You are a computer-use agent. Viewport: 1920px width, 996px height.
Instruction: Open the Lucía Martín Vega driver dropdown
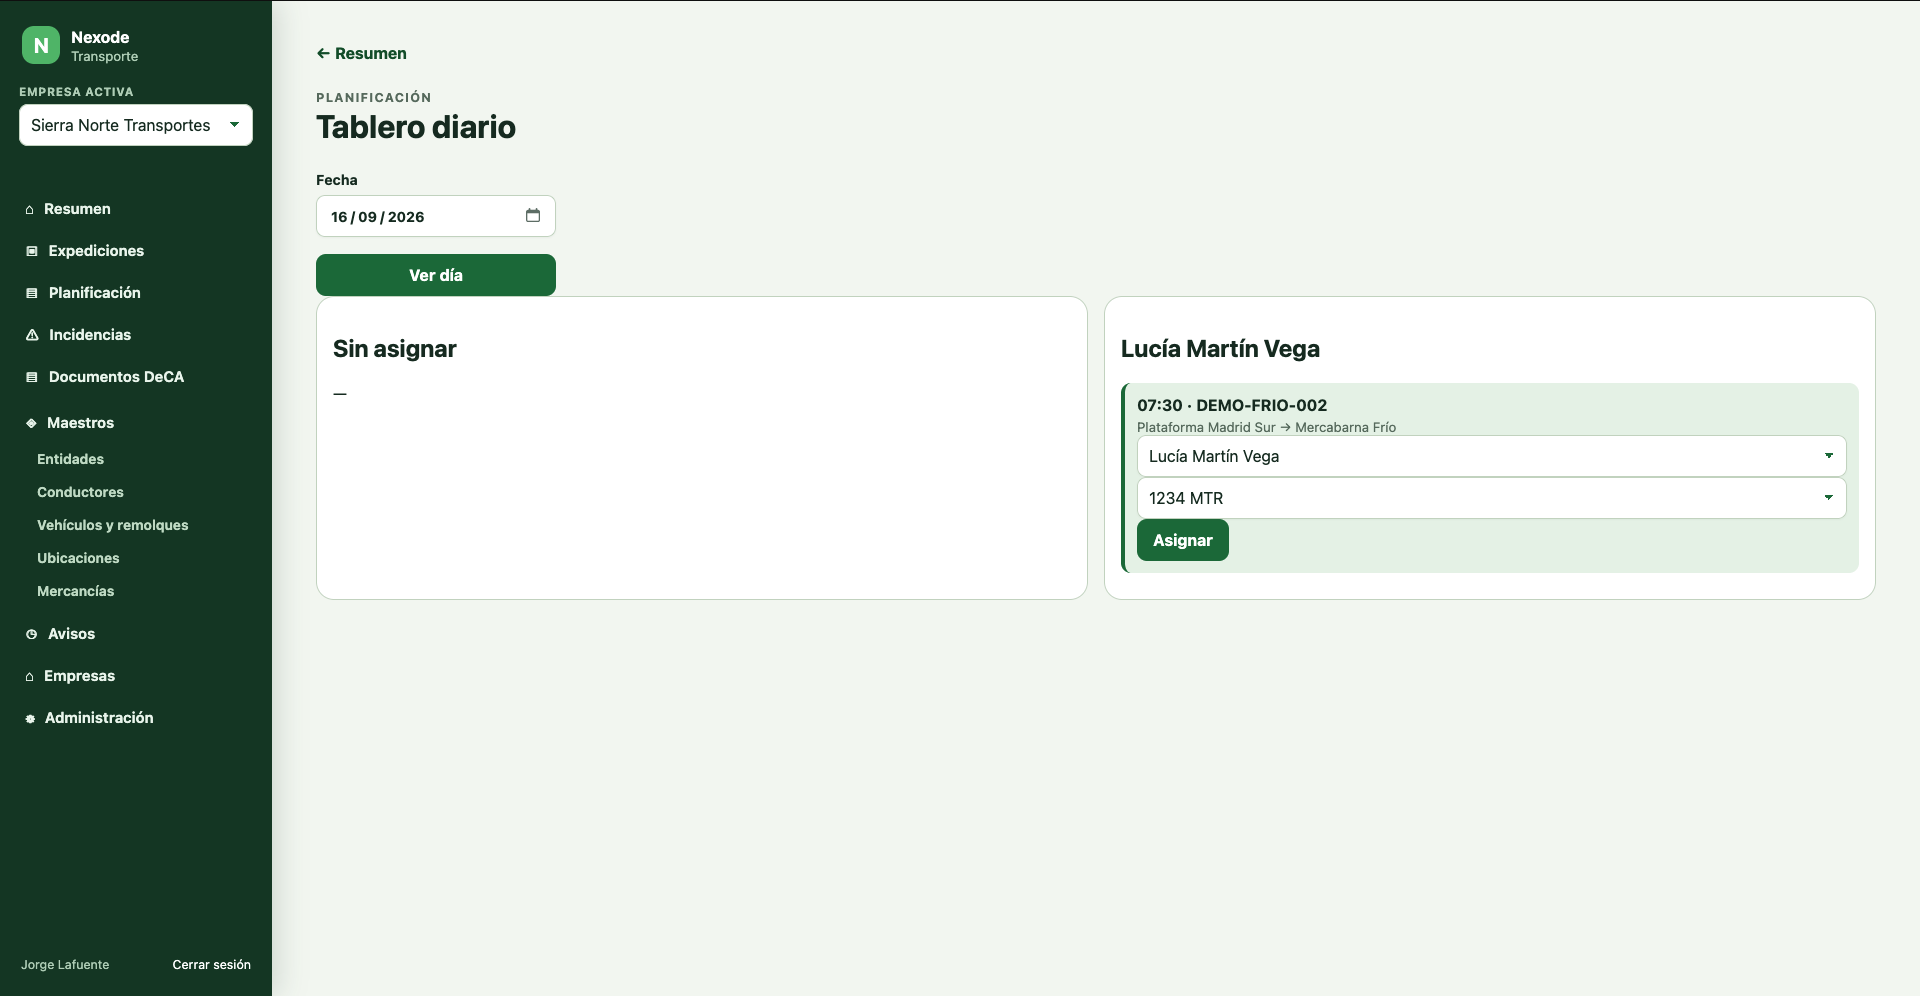click(1491, 456)
